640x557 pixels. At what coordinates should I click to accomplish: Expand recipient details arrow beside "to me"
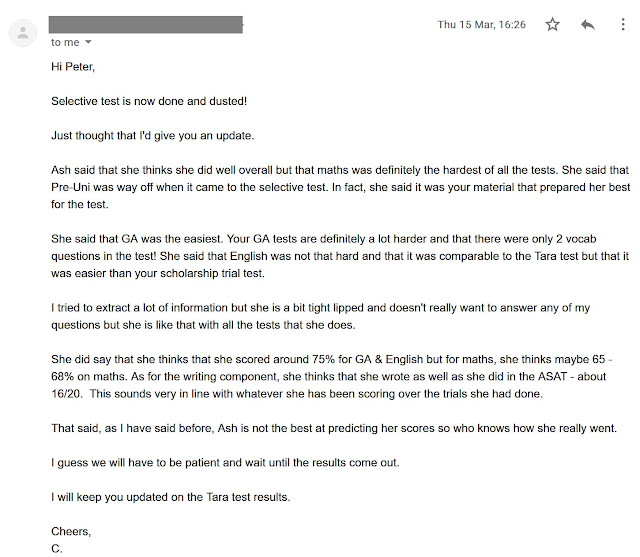pyautogui.click(x=88, y=42)
